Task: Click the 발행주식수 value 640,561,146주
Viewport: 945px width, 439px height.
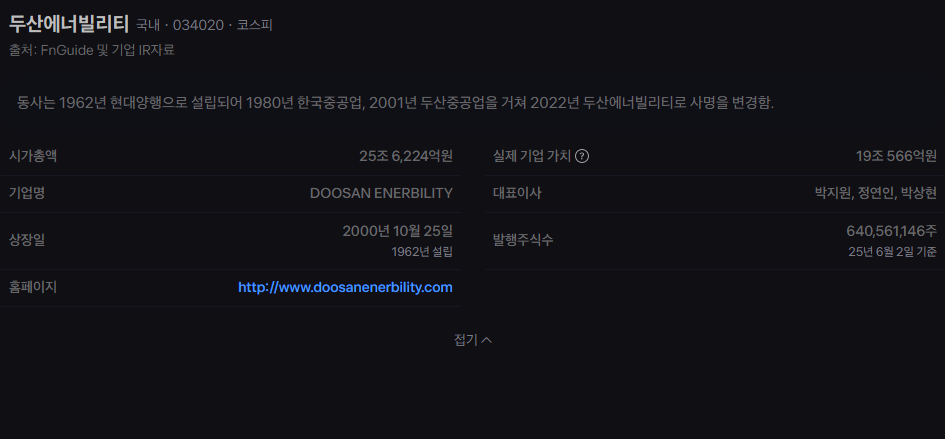Action: (x=891, y=231)
